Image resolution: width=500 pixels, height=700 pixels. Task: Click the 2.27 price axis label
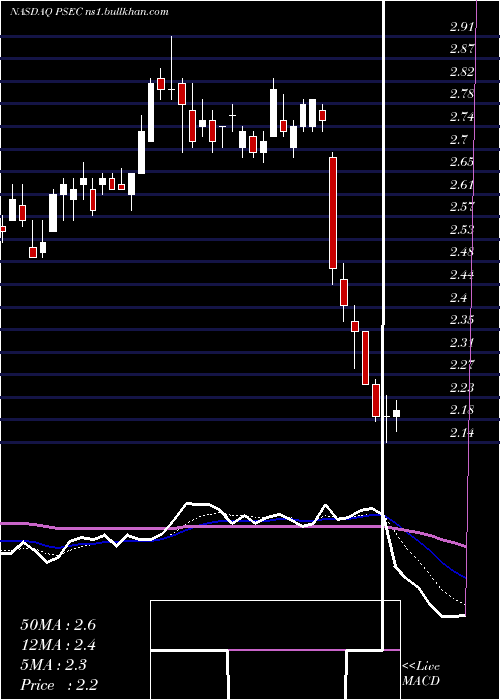[x=462, y=365]
